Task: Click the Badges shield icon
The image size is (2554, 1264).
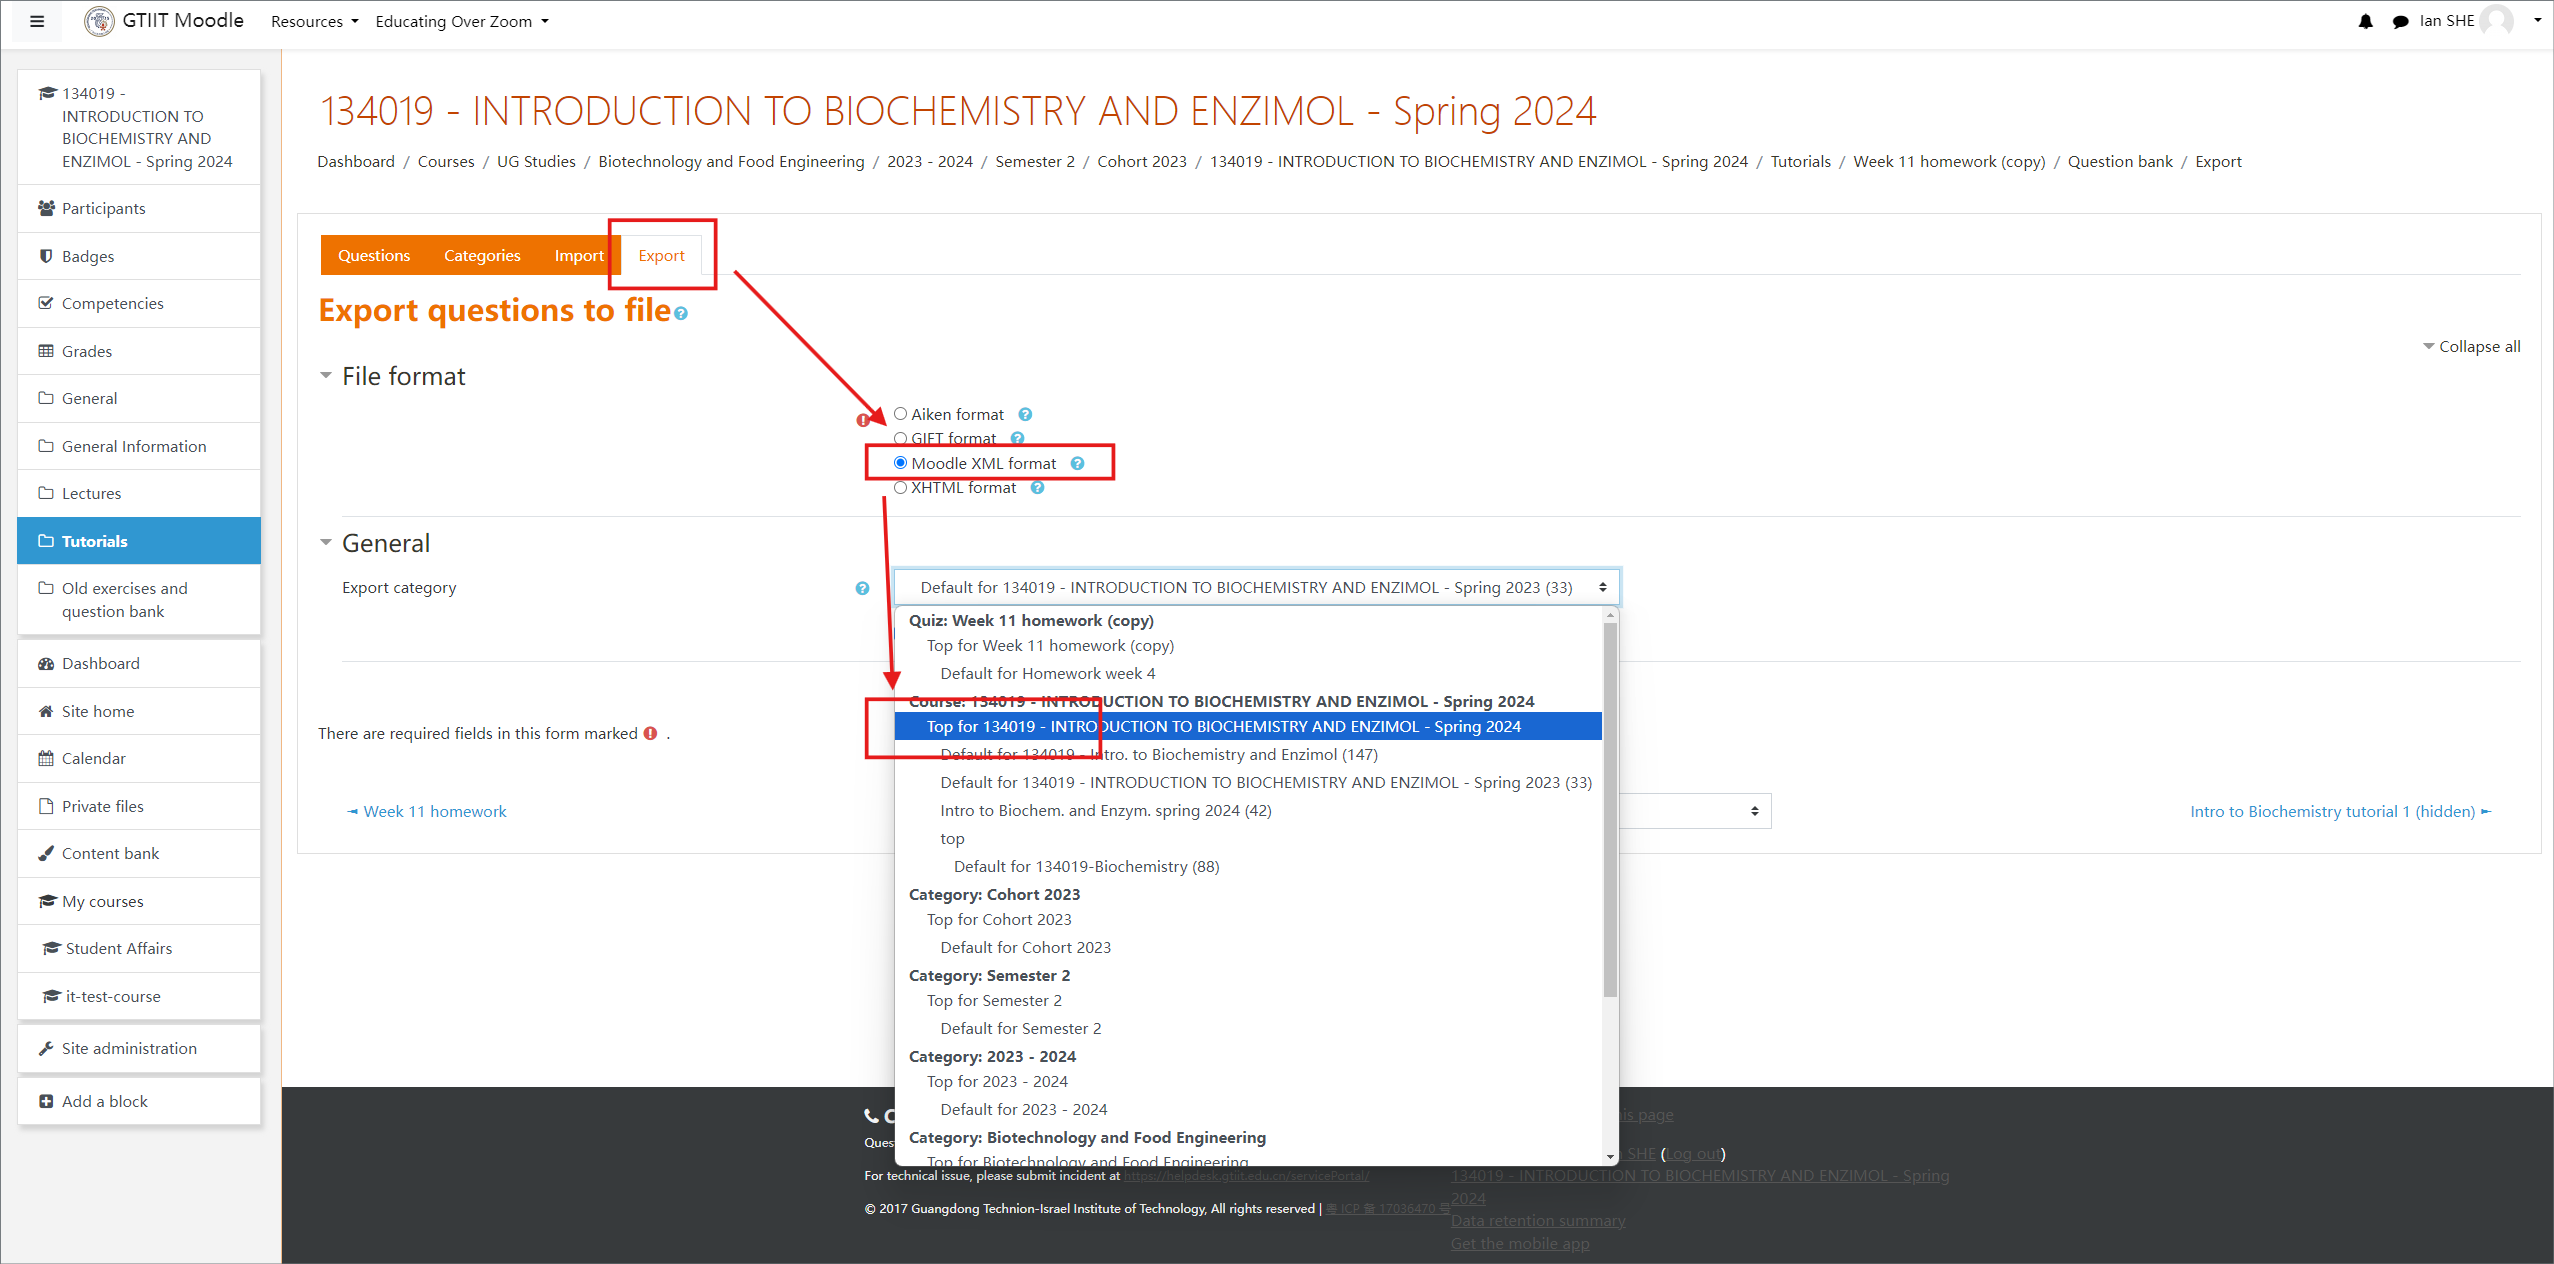Action: coord(46,256)
